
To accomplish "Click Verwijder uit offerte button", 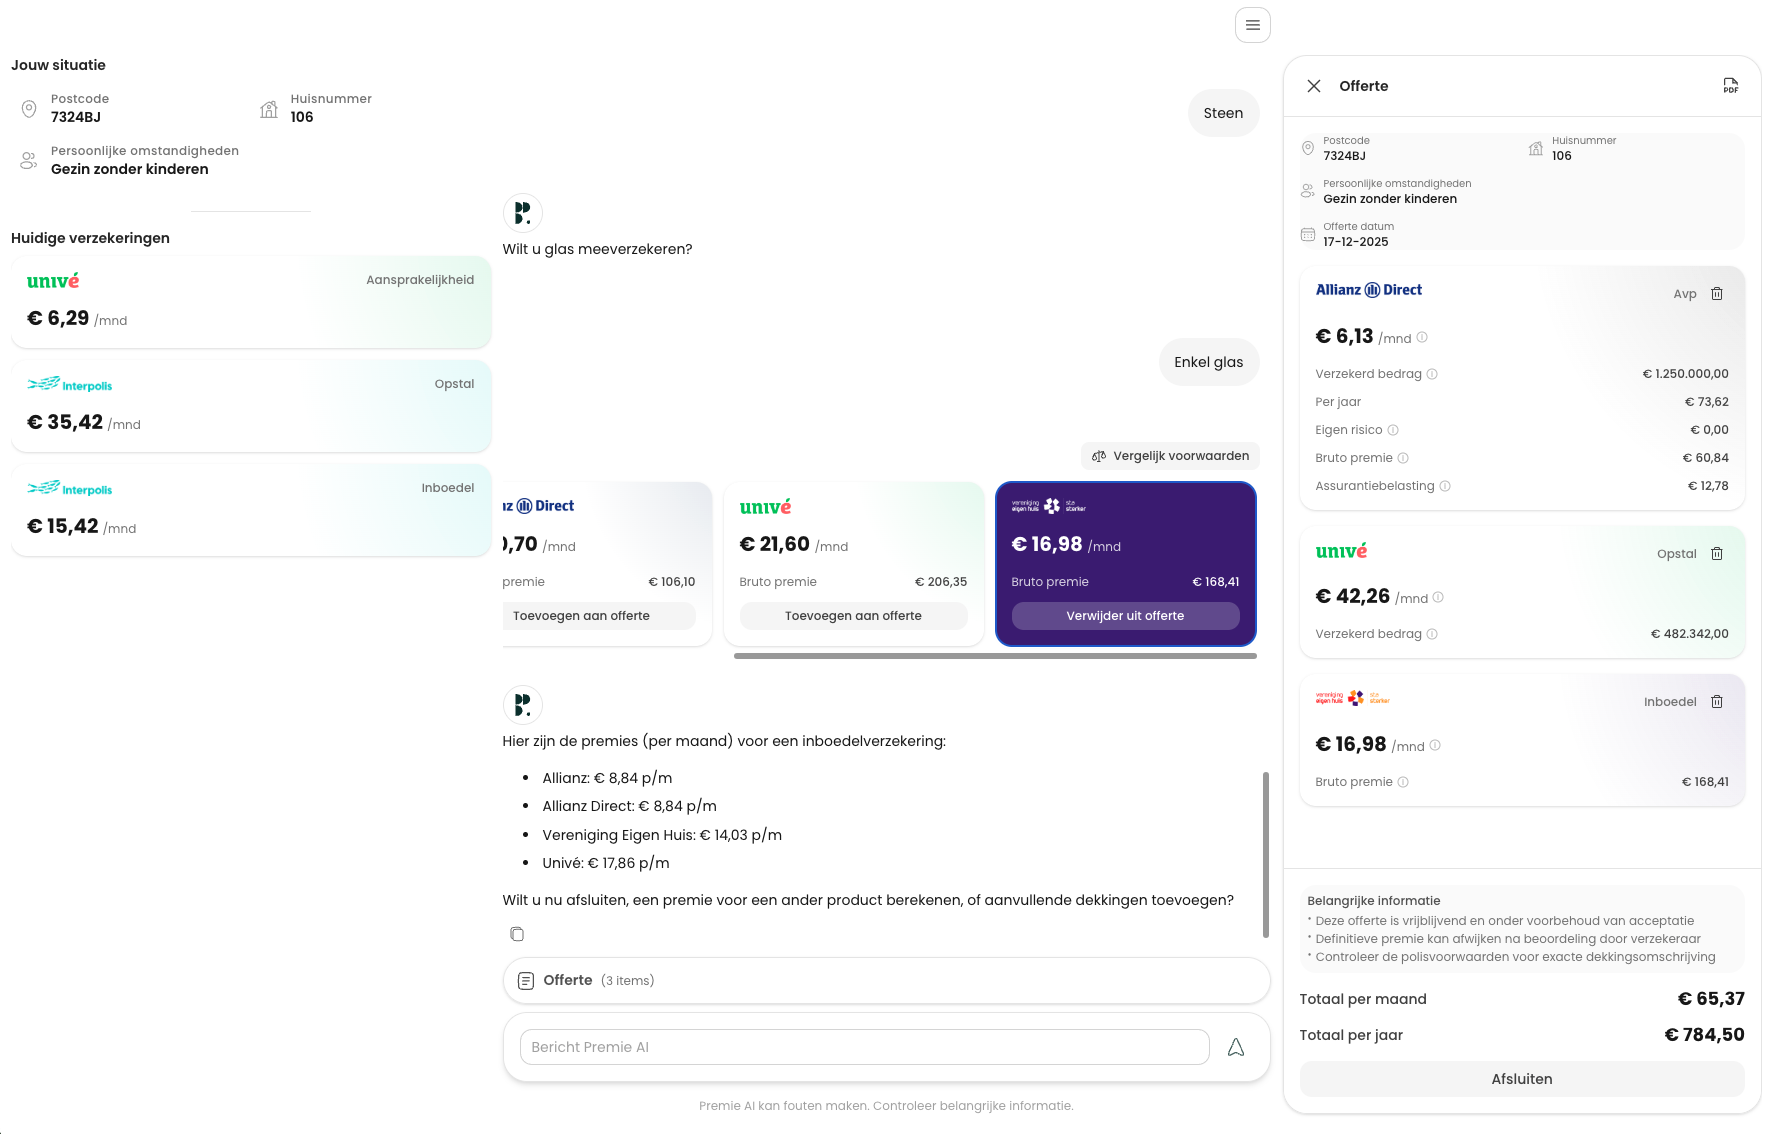I will tap(1125, 616).
